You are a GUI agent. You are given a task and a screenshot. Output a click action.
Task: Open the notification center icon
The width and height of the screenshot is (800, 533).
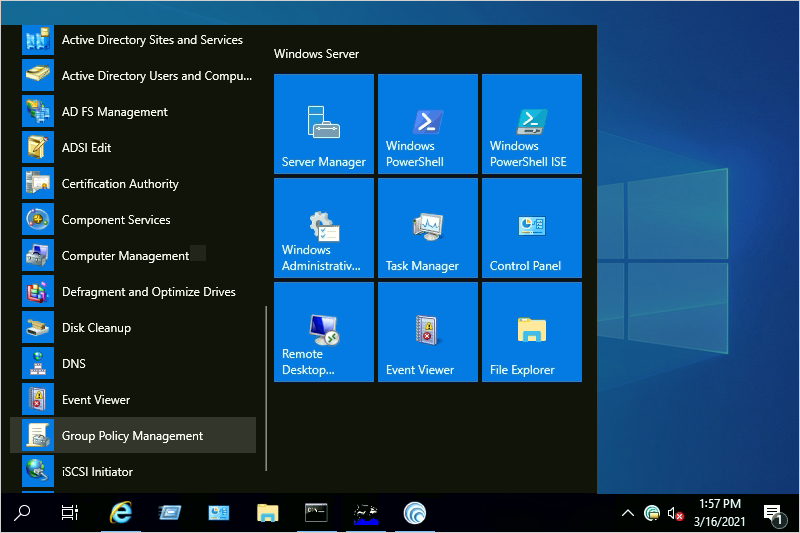click(773, 513)
